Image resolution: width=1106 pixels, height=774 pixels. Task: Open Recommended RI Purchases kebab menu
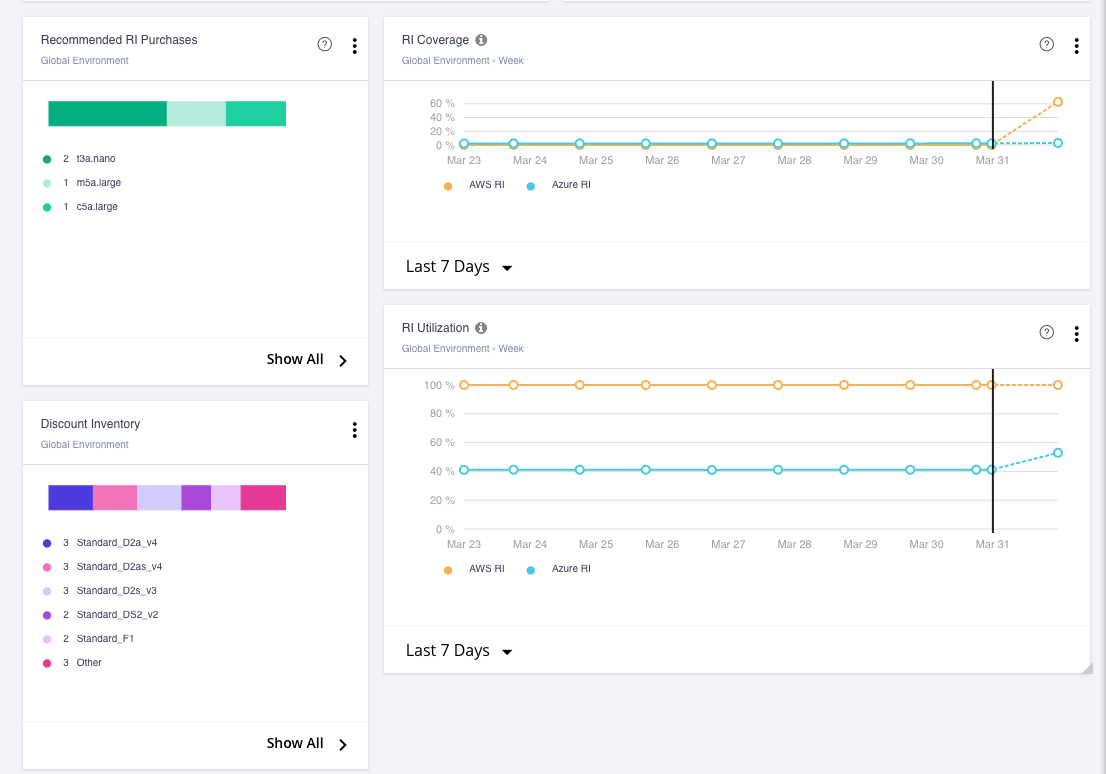click(354, 45)
